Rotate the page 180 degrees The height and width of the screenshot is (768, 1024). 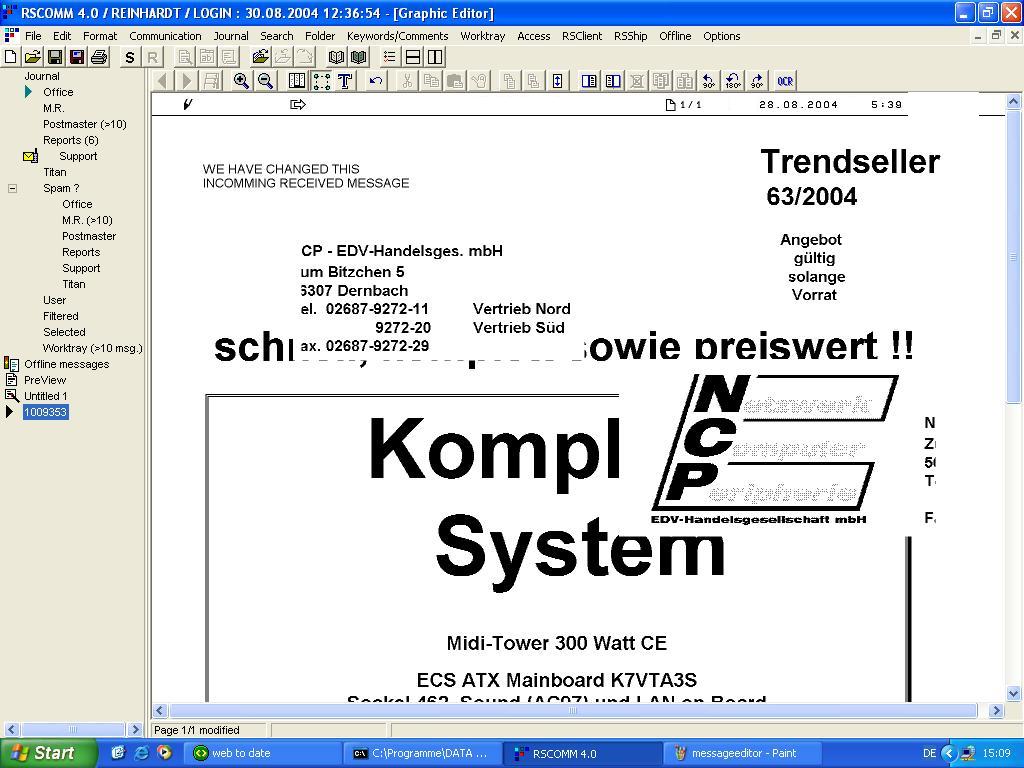pos(733,81)
